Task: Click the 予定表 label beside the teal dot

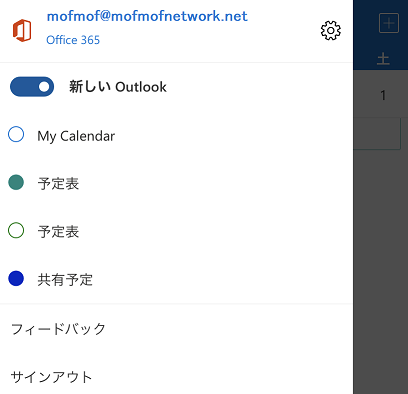Action: [58, 184]
